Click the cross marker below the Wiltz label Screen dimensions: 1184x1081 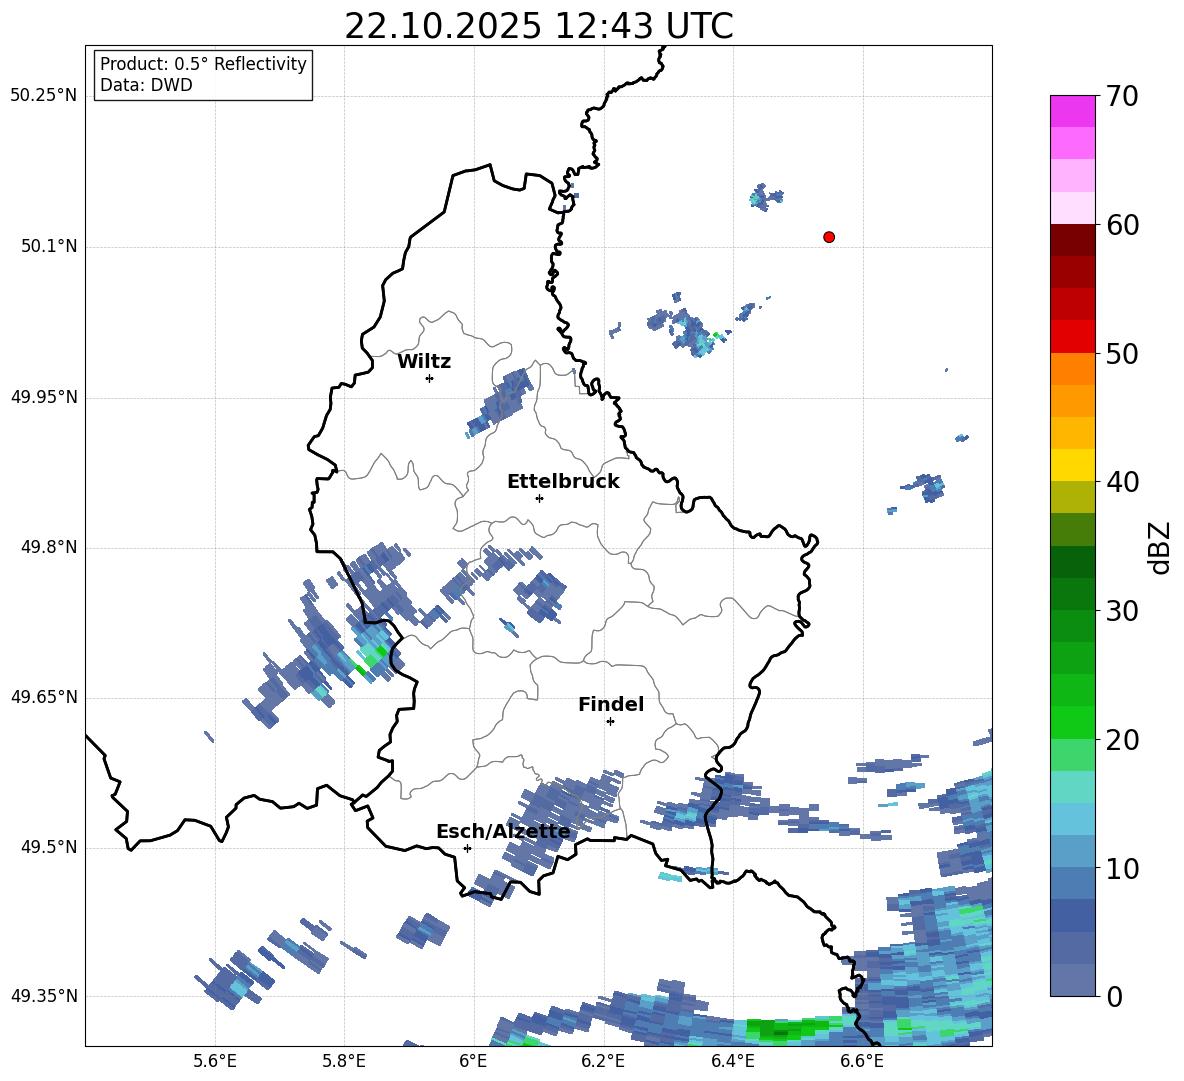(430, 378)
